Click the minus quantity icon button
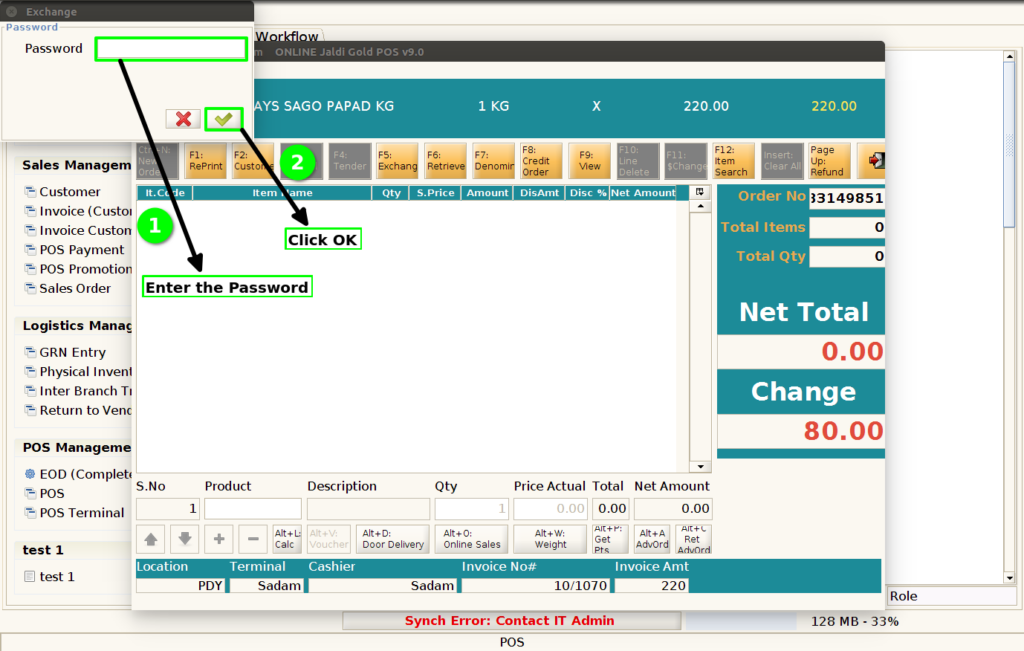The height and width of the screenshot is (651, 1024). (253, 539)
